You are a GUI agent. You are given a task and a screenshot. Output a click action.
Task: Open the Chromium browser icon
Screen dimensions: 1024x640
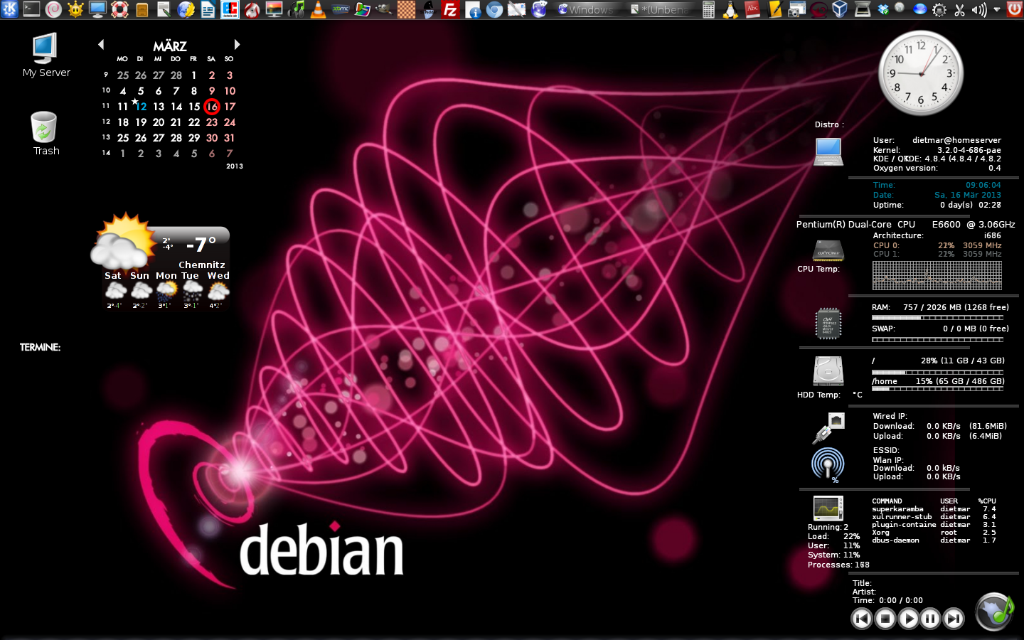click(x=494, y=9)
